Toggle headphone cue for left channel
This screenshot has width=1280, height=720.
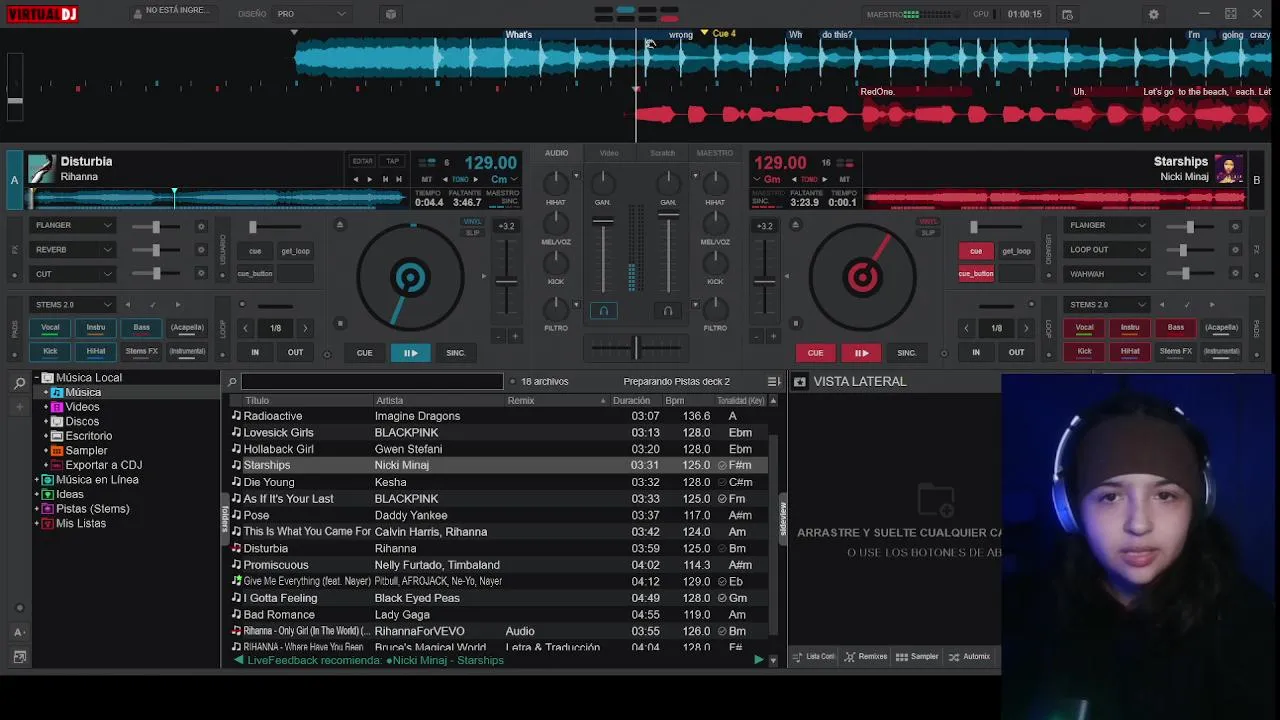tap(603, 311)
